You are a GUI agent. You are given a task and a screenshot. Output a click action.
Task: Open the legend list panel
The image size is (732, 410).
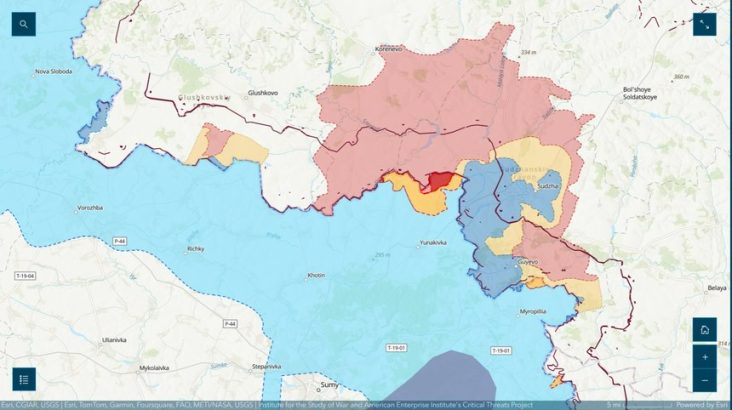[24, 379]
